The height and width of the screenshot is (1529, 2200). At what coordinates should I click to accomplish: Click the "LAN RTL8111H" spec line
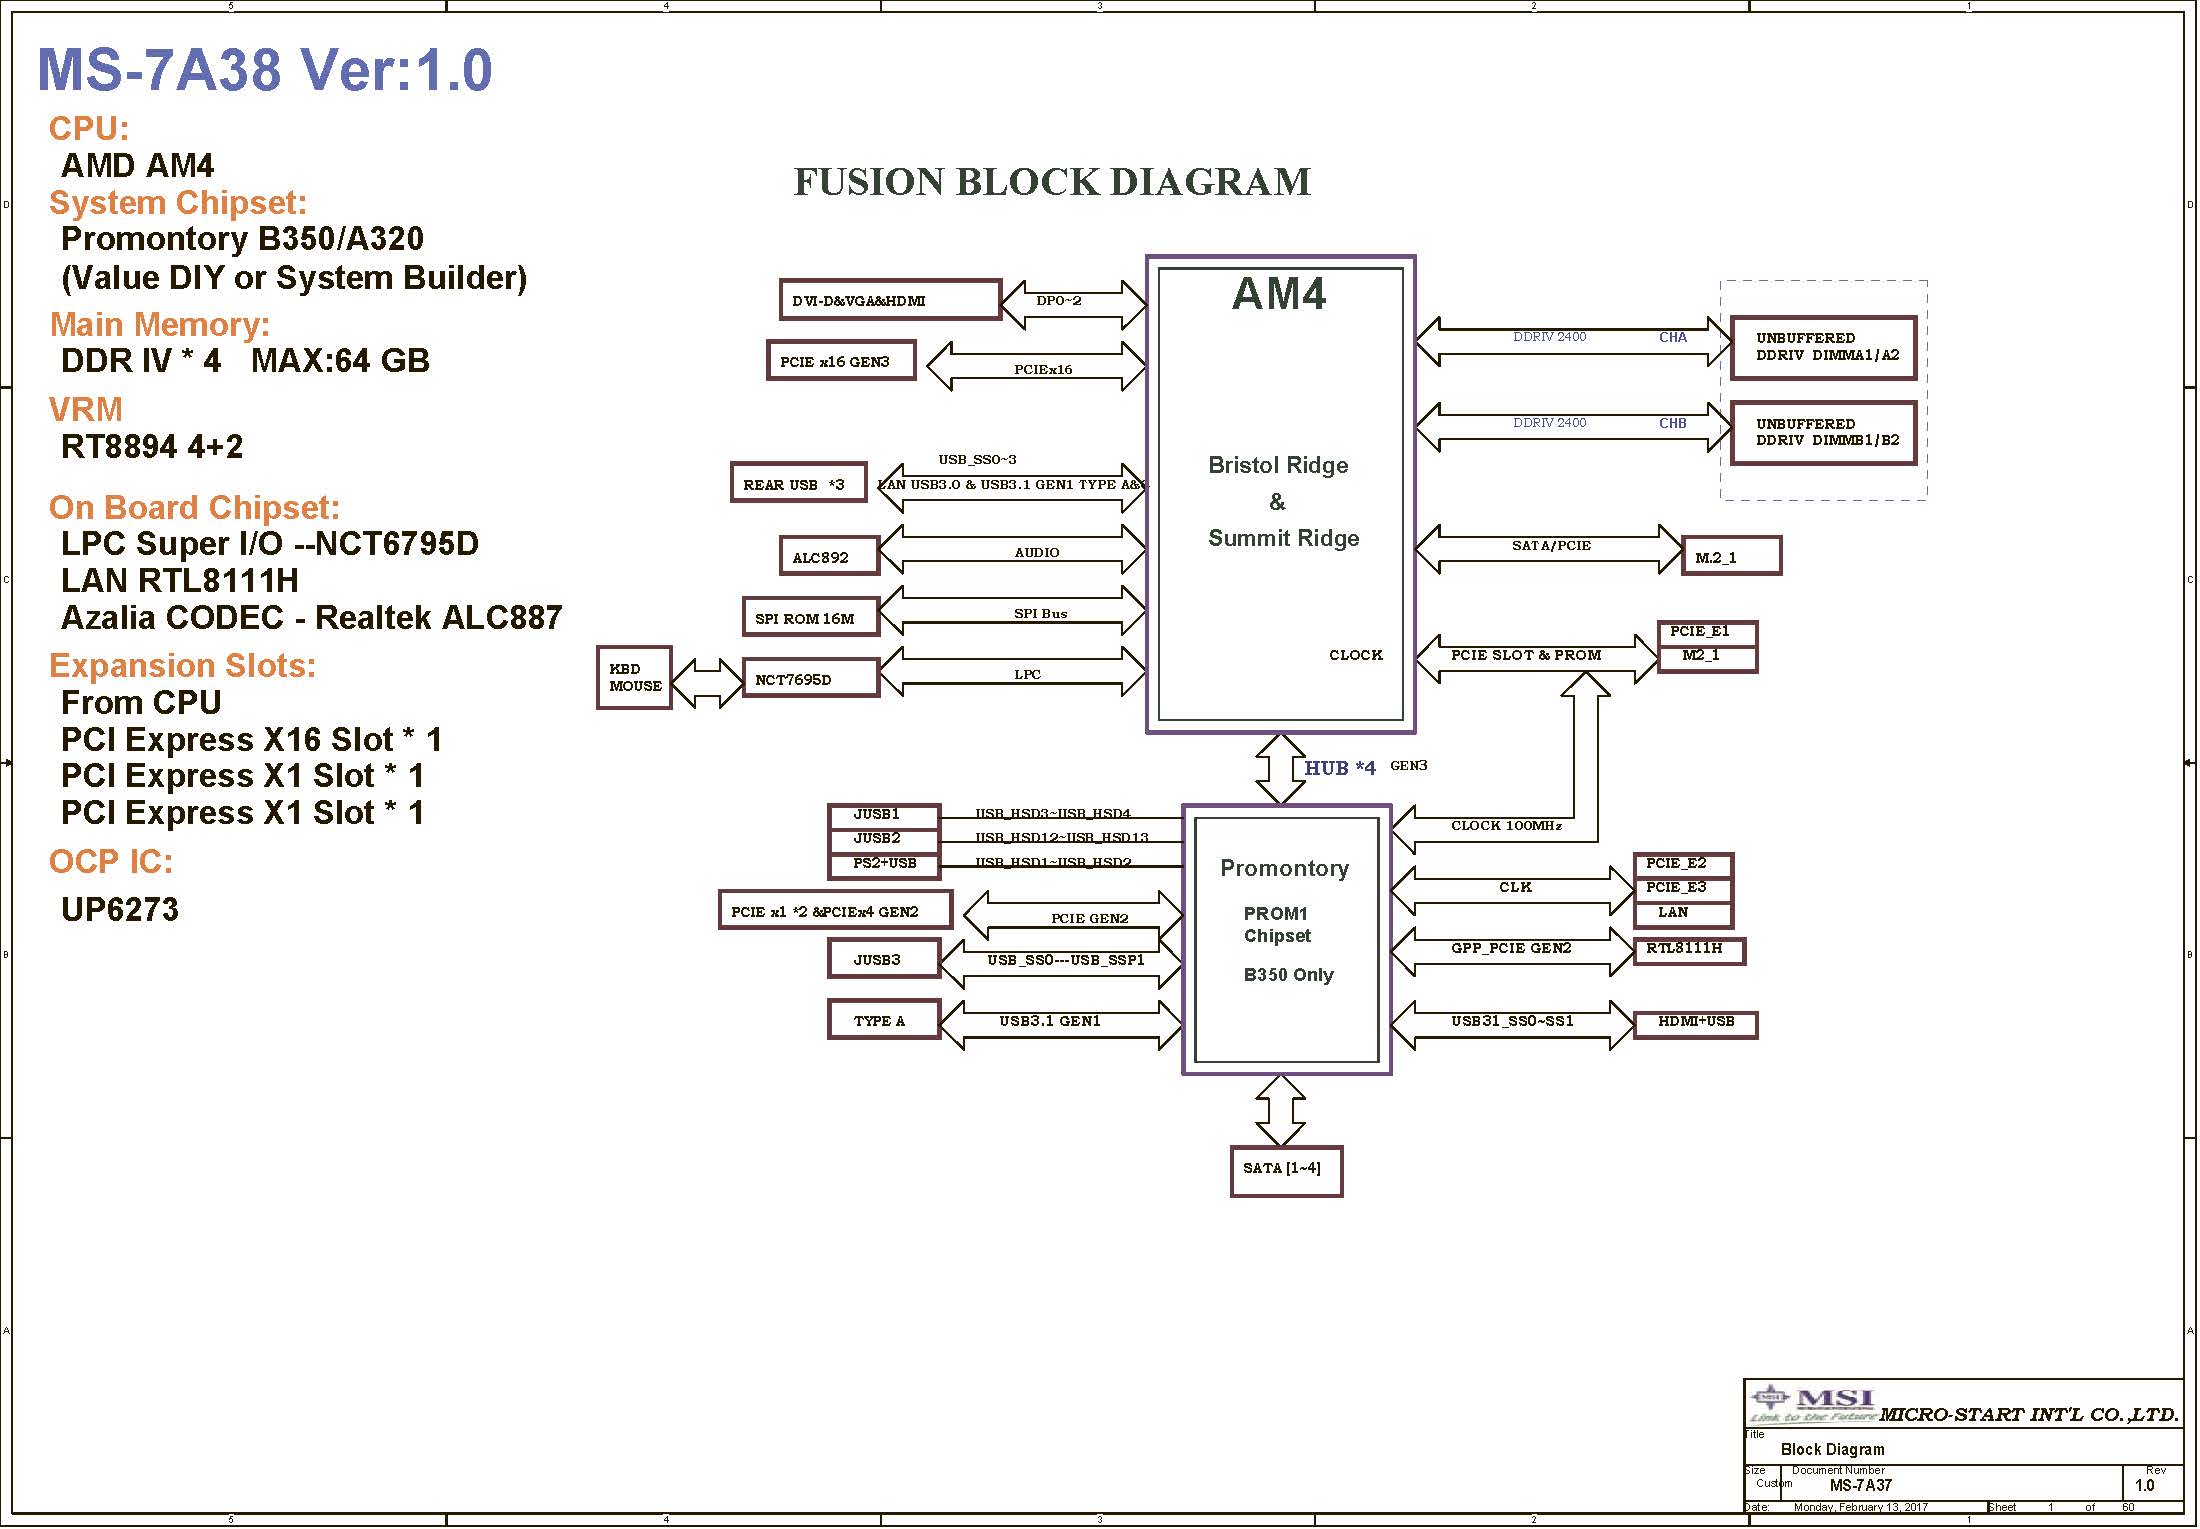(x=180, y=581)
